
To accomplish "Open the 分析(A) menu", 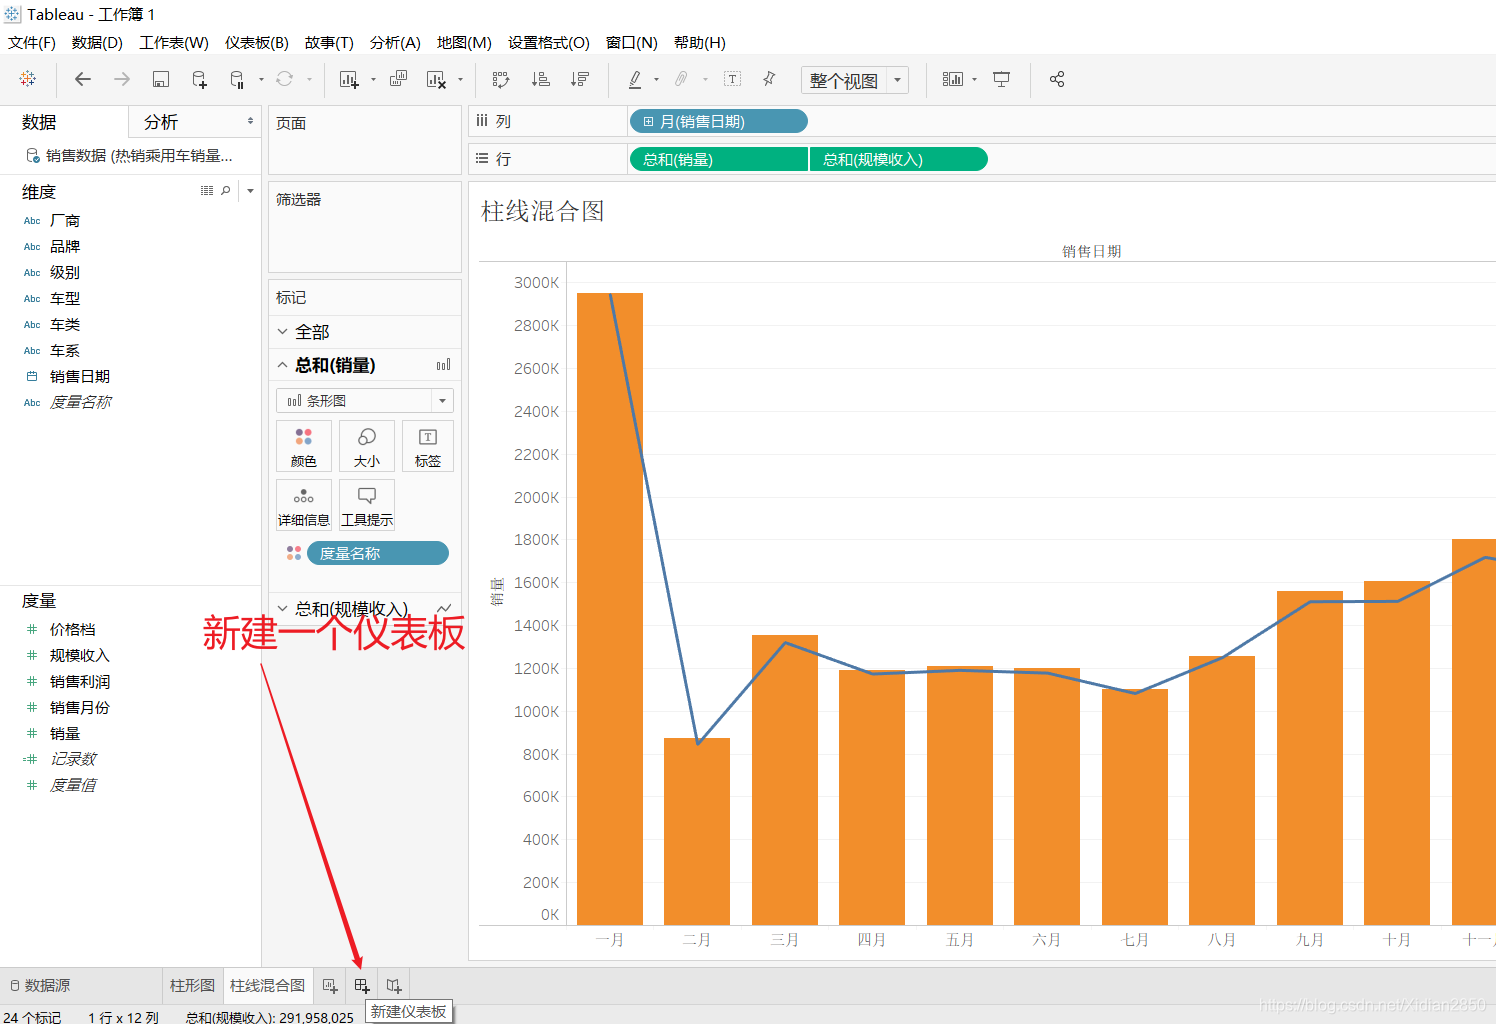I will 395,42.
